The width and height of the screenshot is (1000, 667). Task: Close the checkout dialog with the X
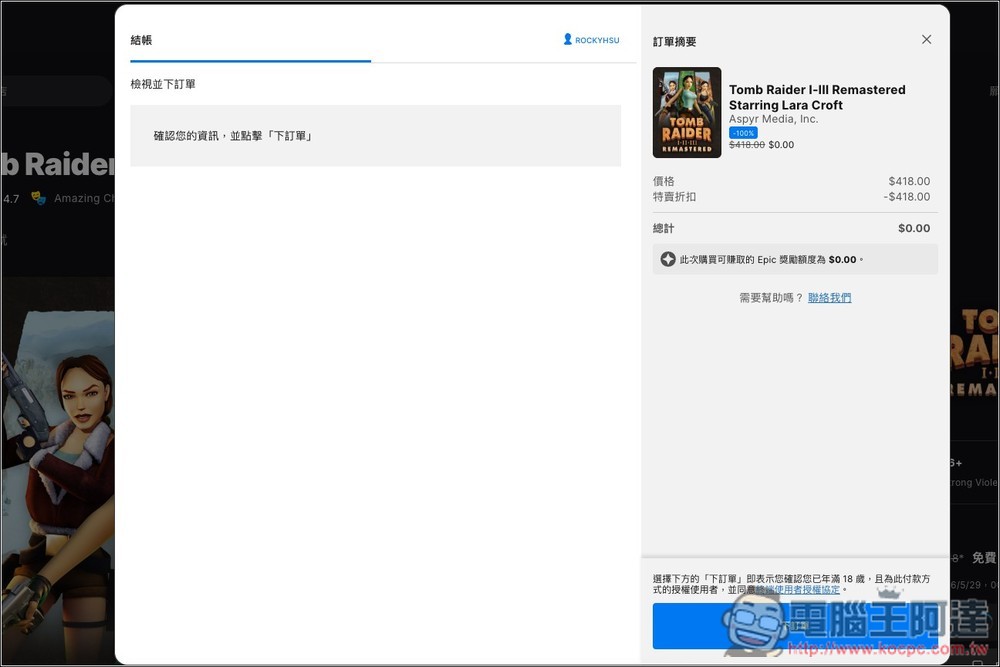coord(926,40)
